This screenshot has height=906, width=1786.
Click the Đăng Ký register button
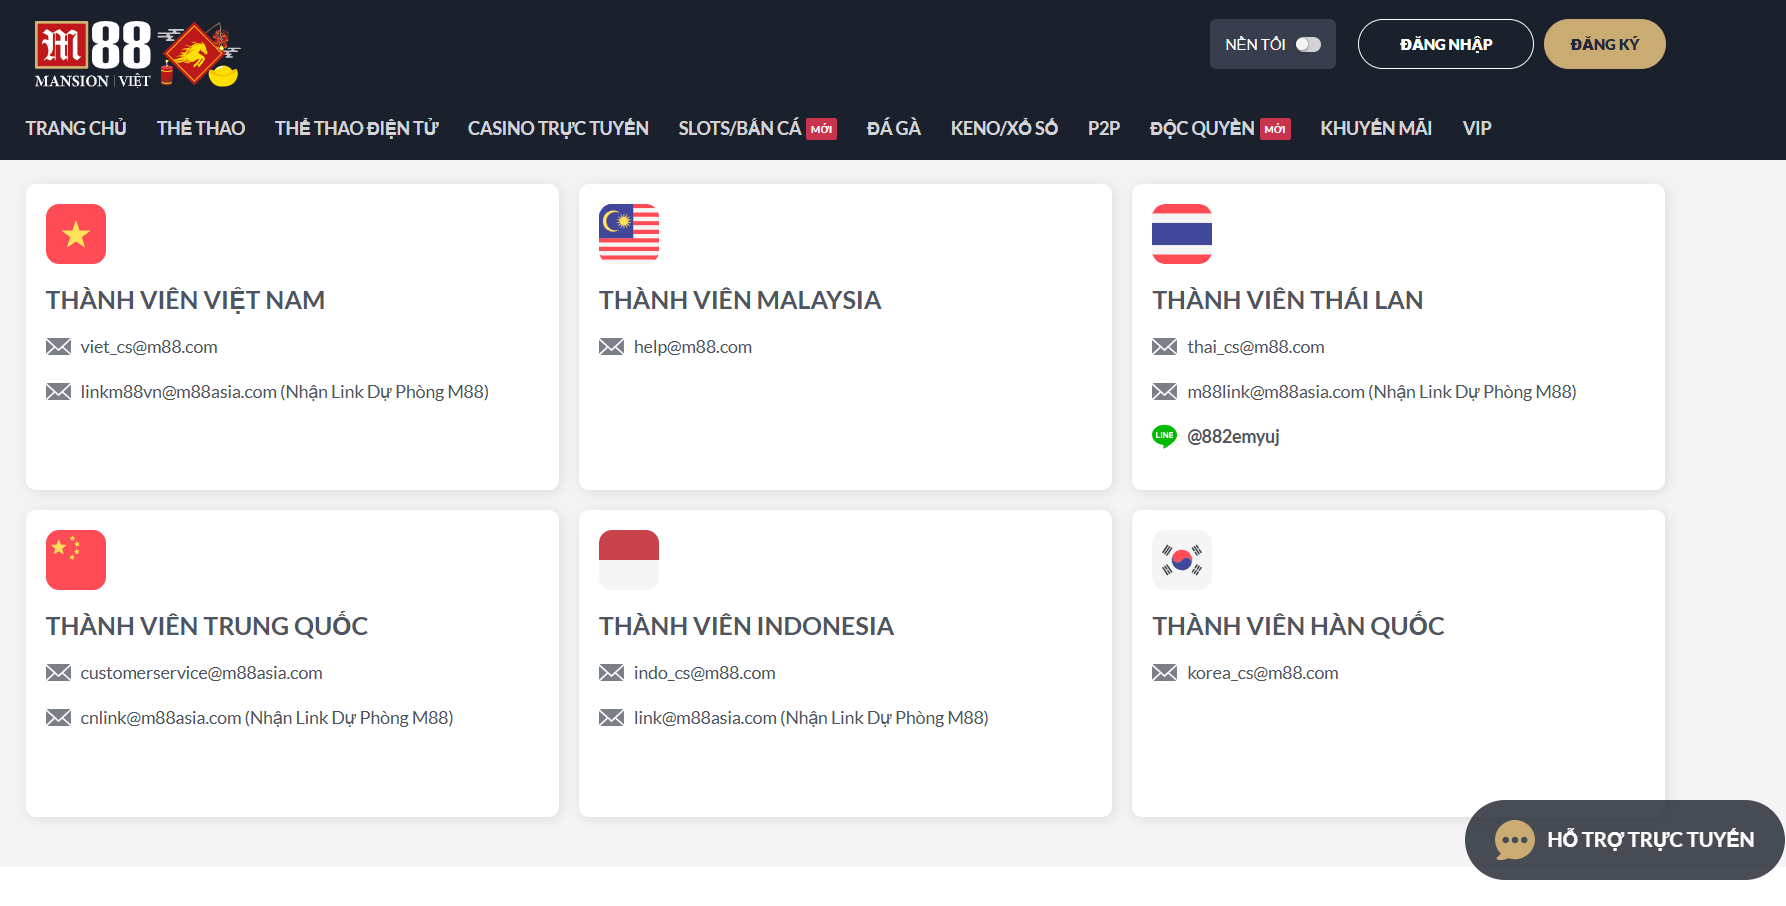[x=1604, y=44]
